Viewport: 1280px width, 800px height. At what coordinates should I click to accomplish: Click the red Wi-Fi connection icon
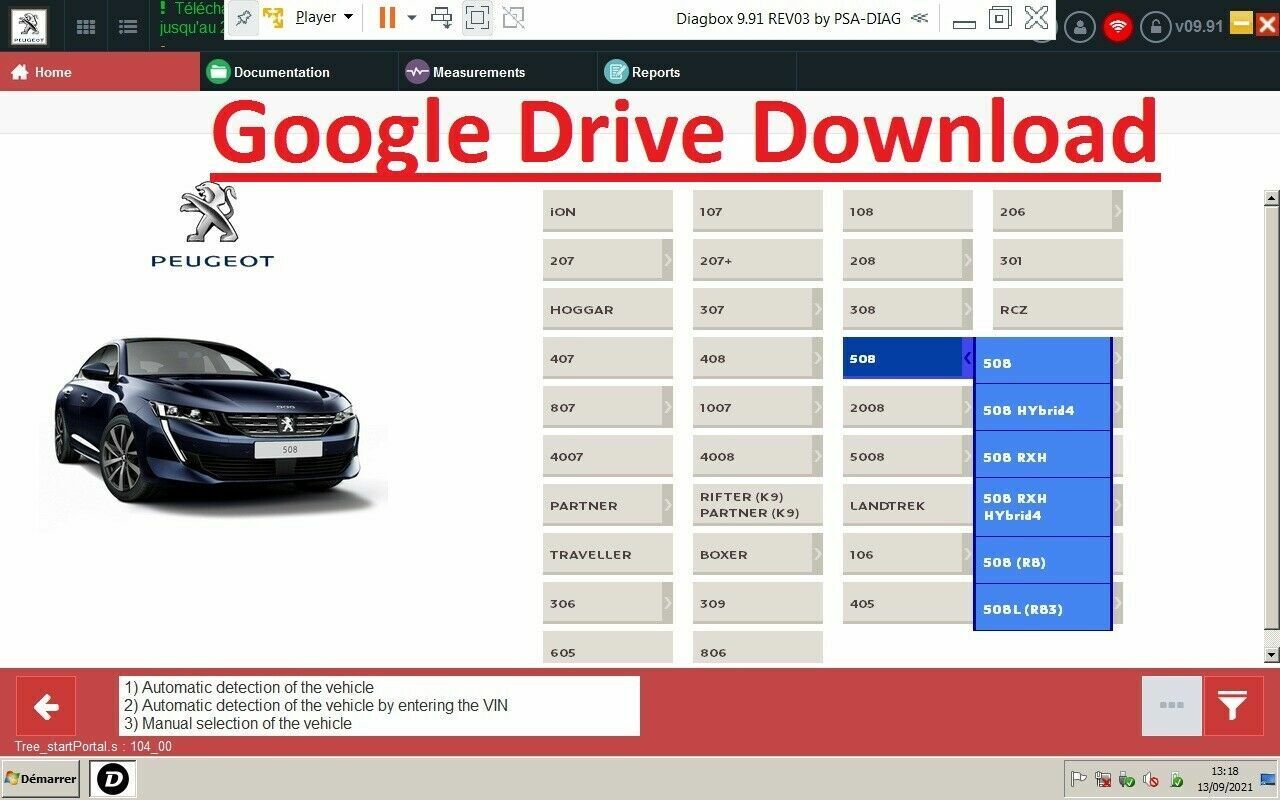pyautogui.click(x=1118, y=27)
